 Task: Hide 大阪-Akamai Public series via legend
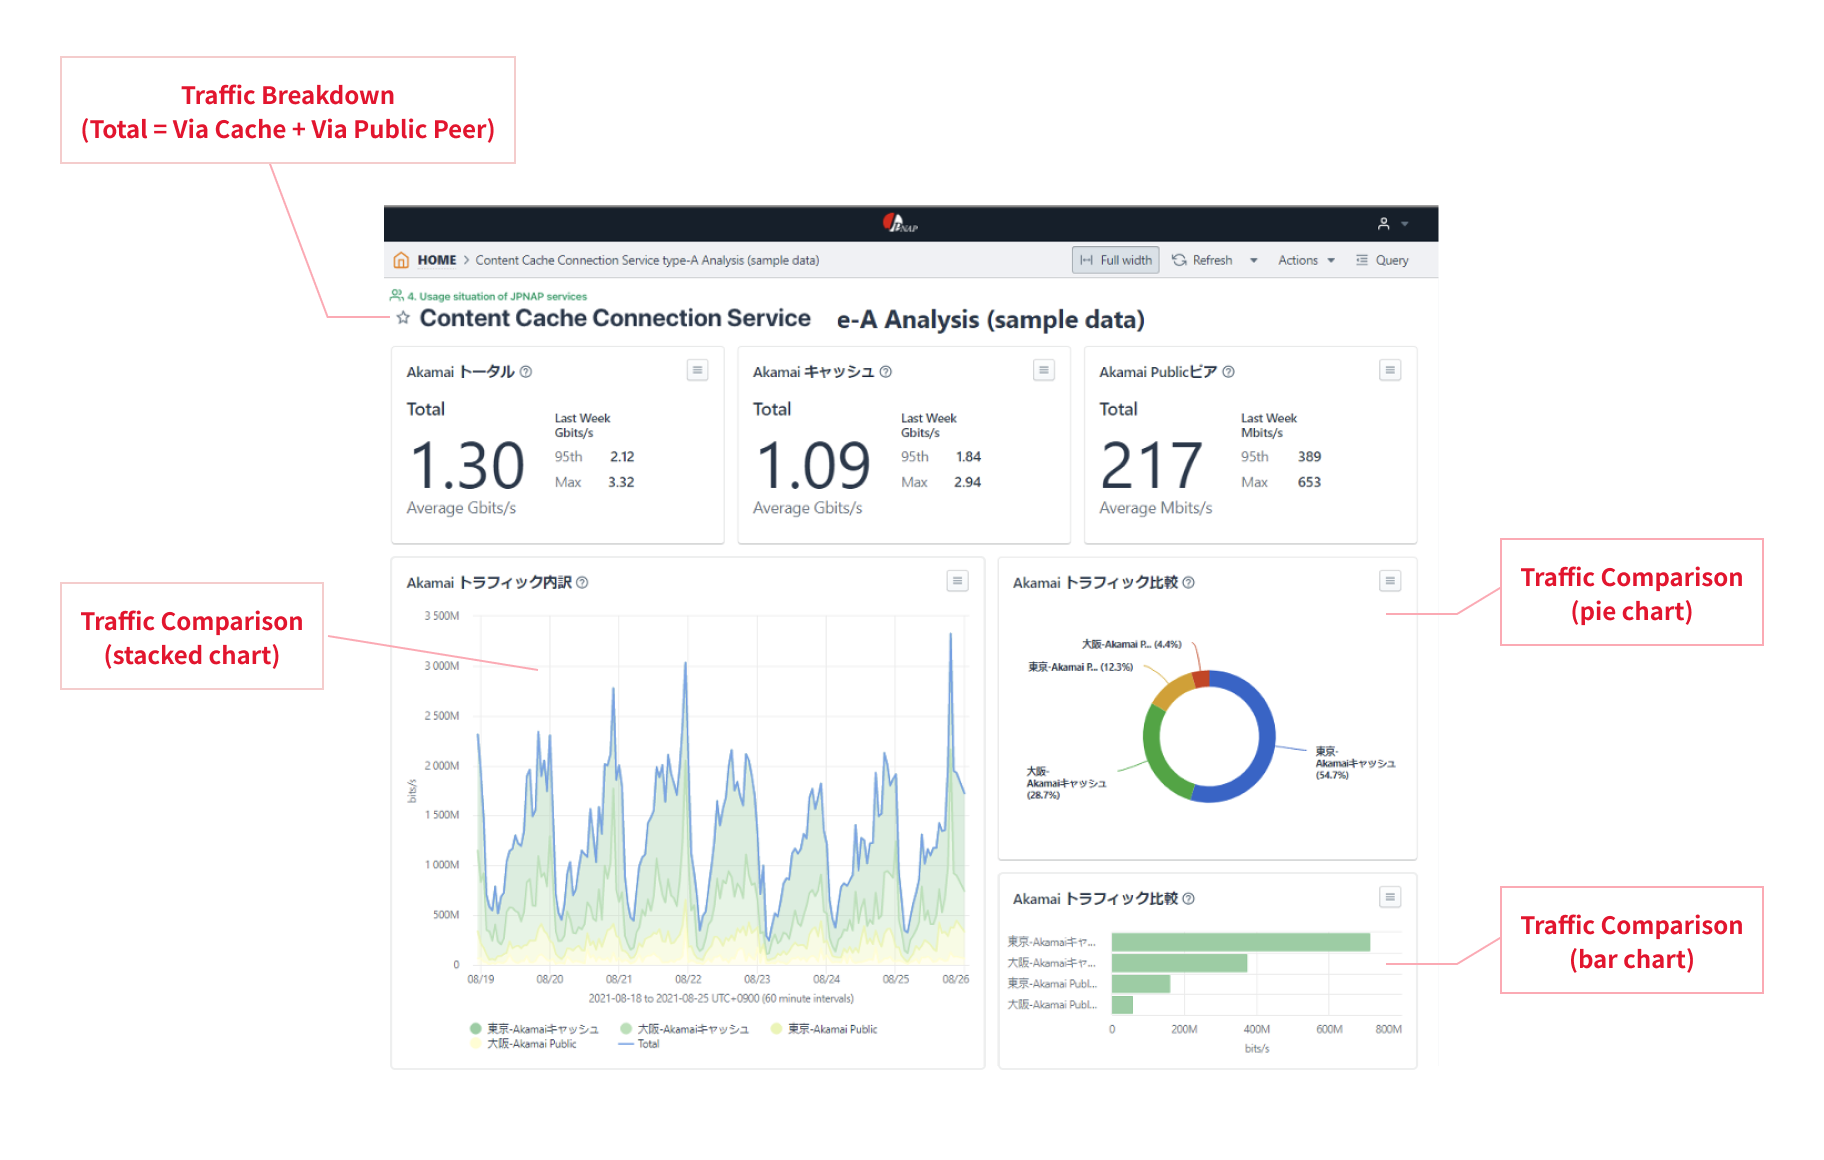(531, 1044)
